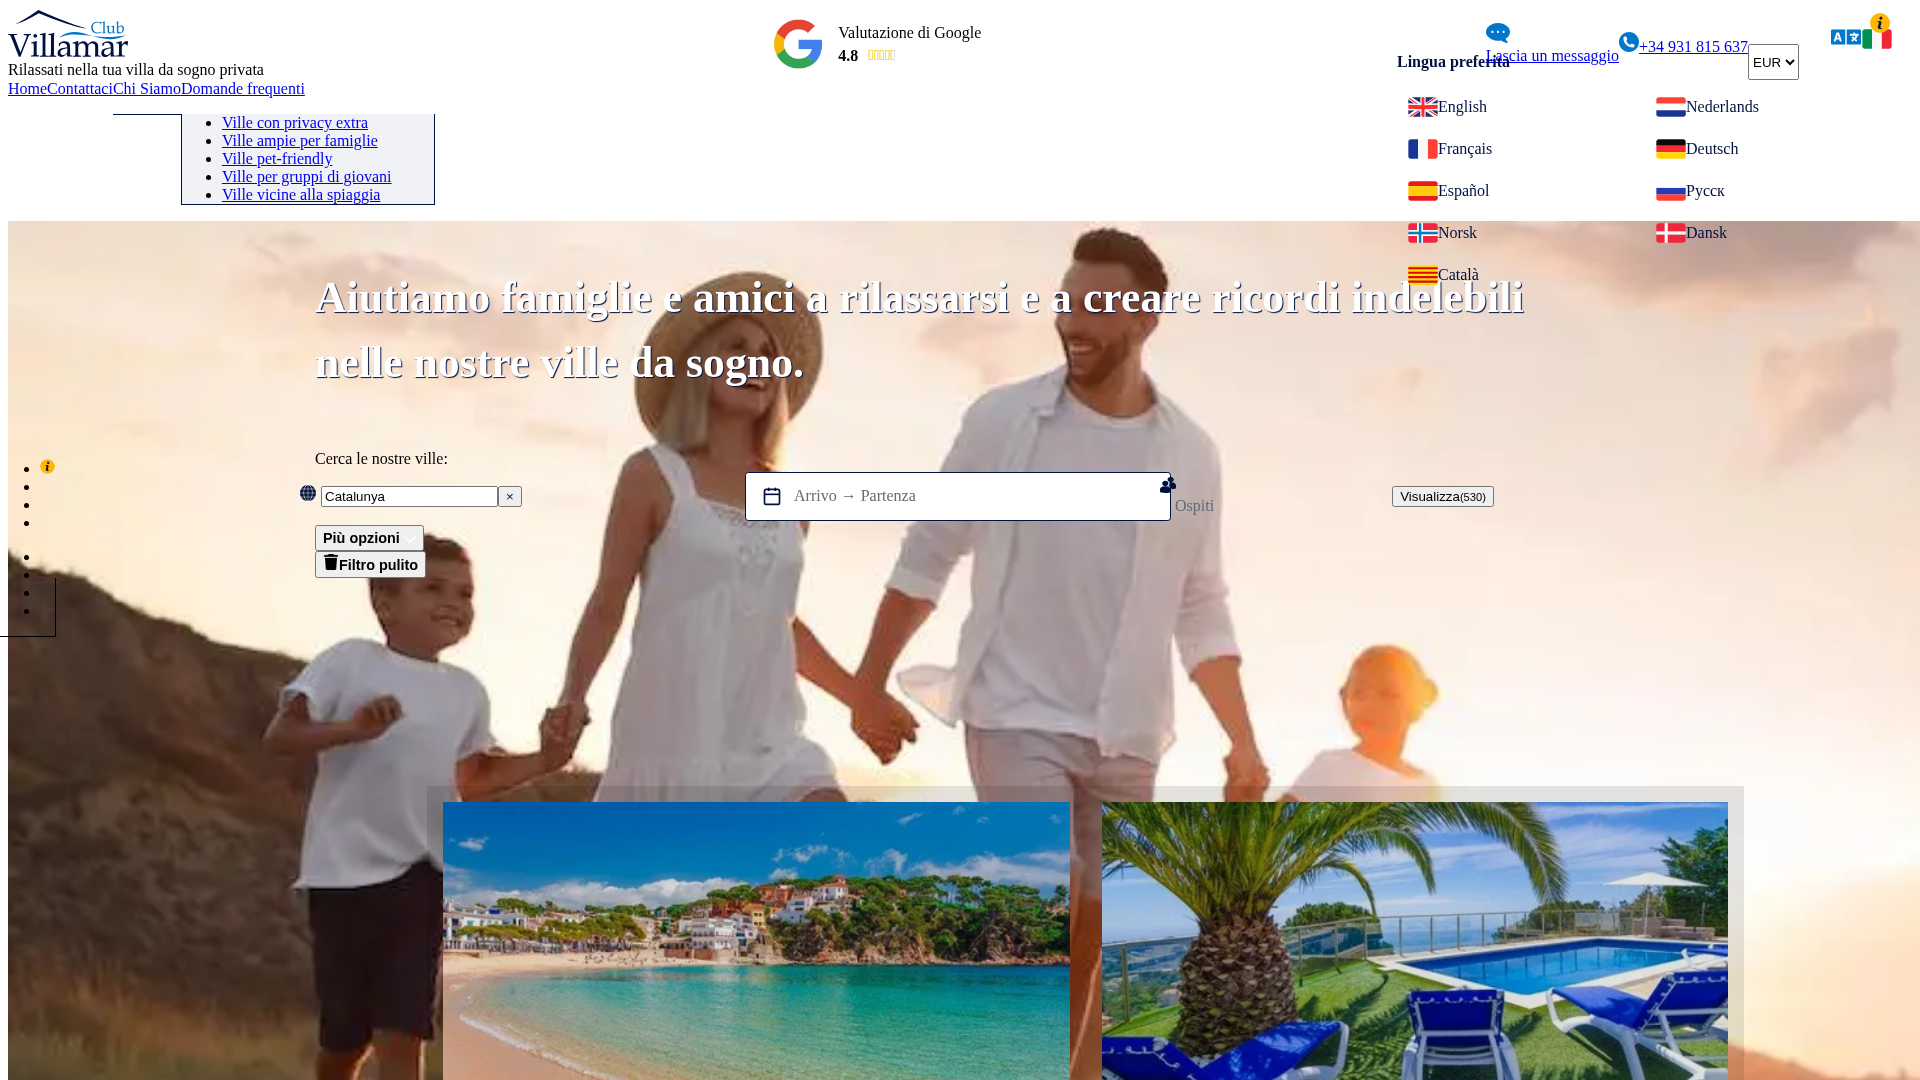Click the "Cerca le nostre ville:" label
Image resolution: width=1920 pixels, height=1080 pixels.
(381, 459)
